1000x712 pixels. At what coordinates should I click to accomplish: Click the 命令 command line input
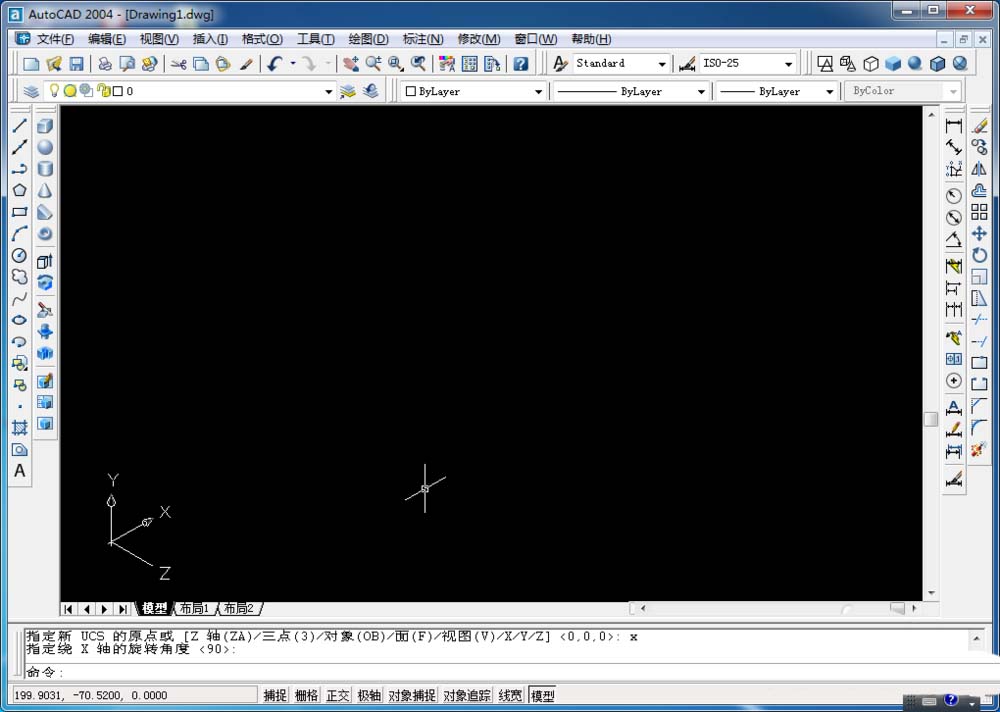497,672
